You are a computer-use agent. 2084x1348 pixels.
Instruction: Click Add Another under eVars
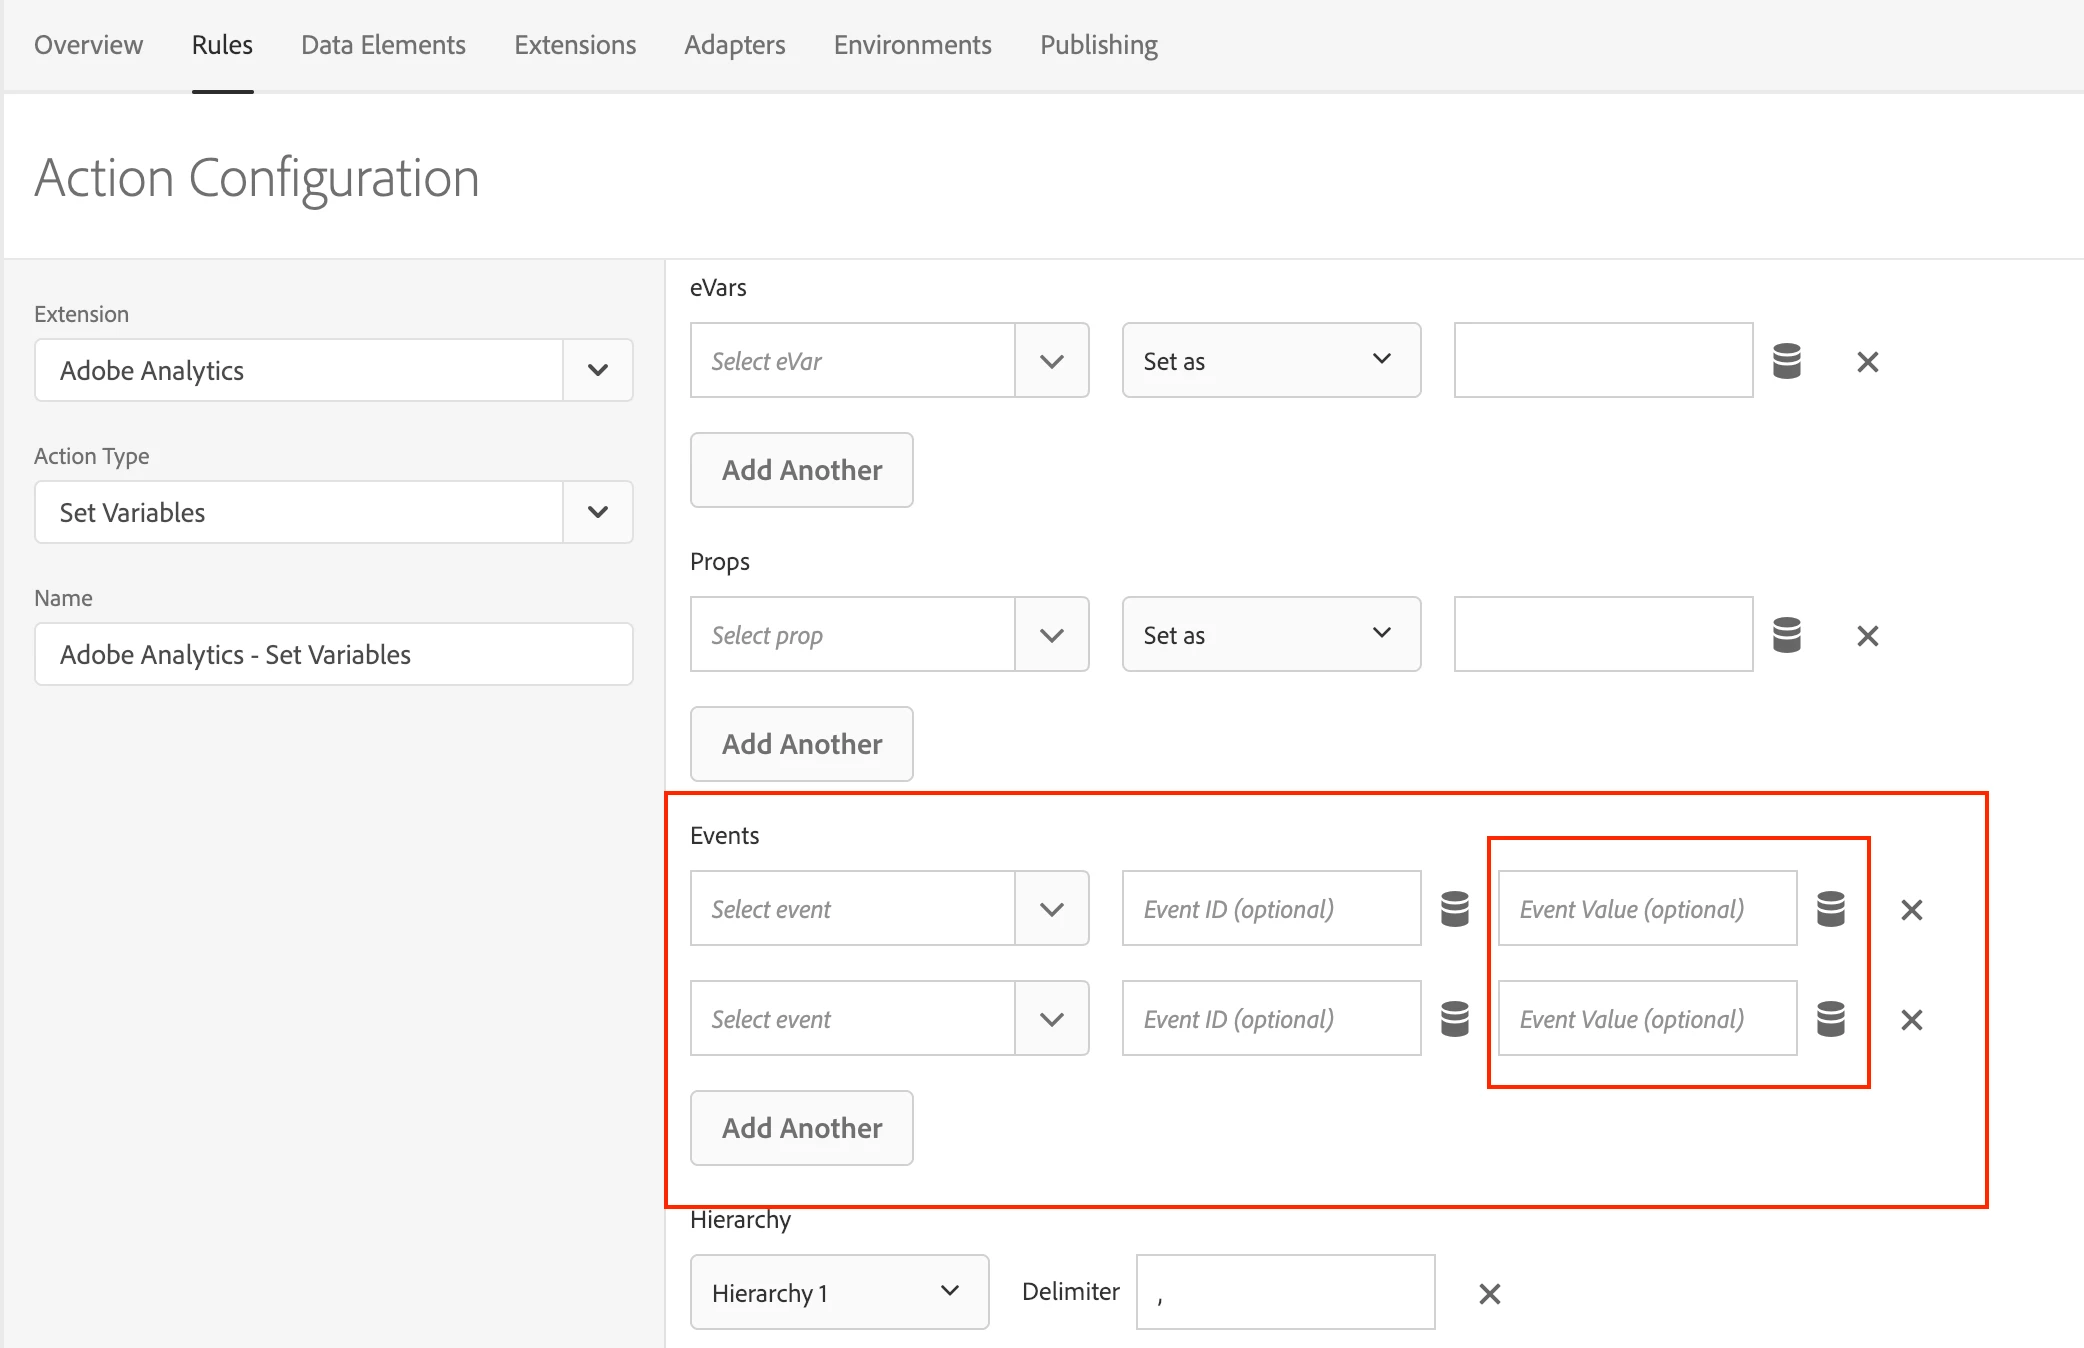pyautogui.click(x=801, y=470)
